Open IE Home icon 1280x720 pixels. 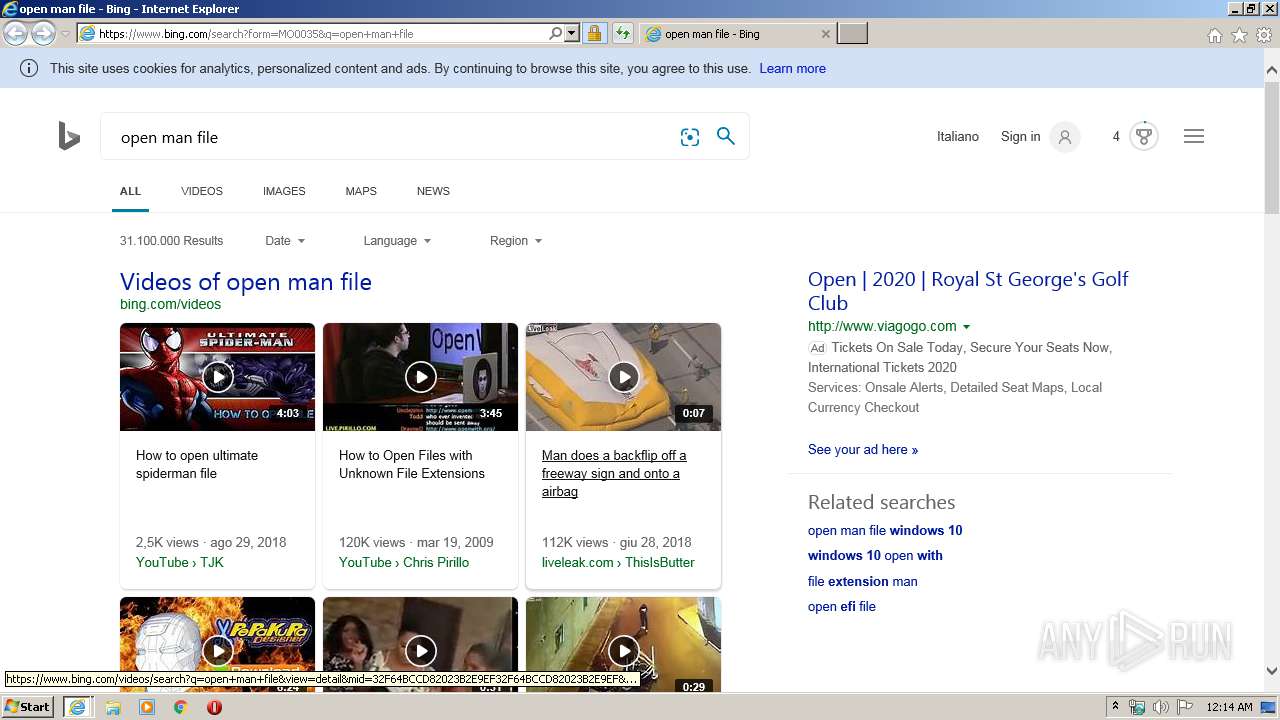[x=1214, y=35]
